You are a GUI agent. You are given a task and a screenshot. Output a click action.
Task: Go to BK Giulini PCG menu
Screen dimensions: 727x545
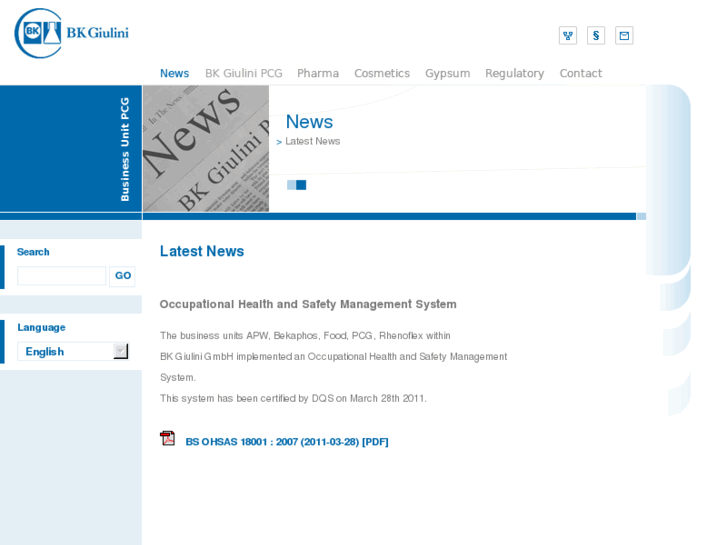[243, 73]
